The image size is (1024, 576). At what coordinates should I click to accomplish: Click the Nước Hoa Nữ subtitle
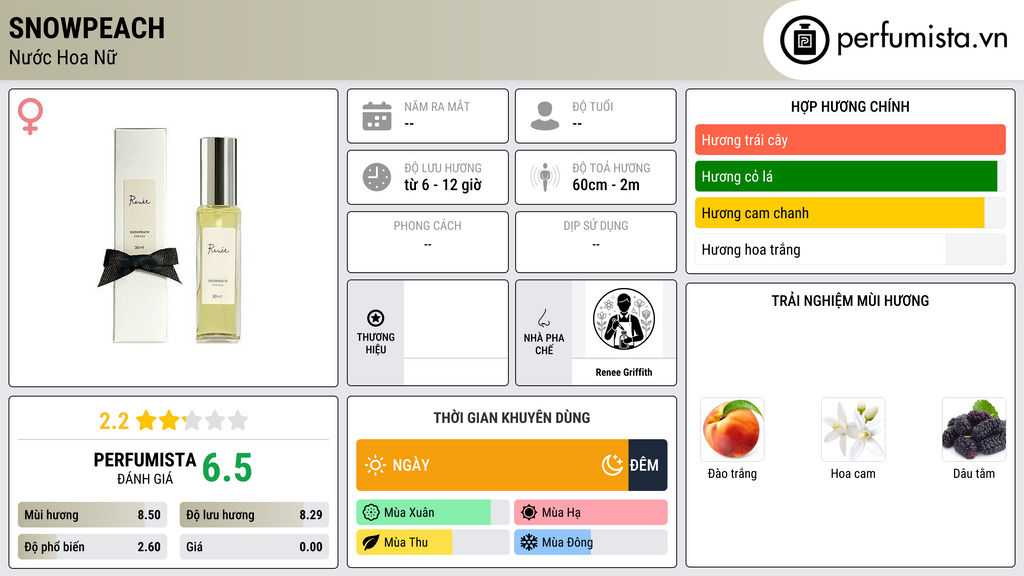click(x=63, y=57)
